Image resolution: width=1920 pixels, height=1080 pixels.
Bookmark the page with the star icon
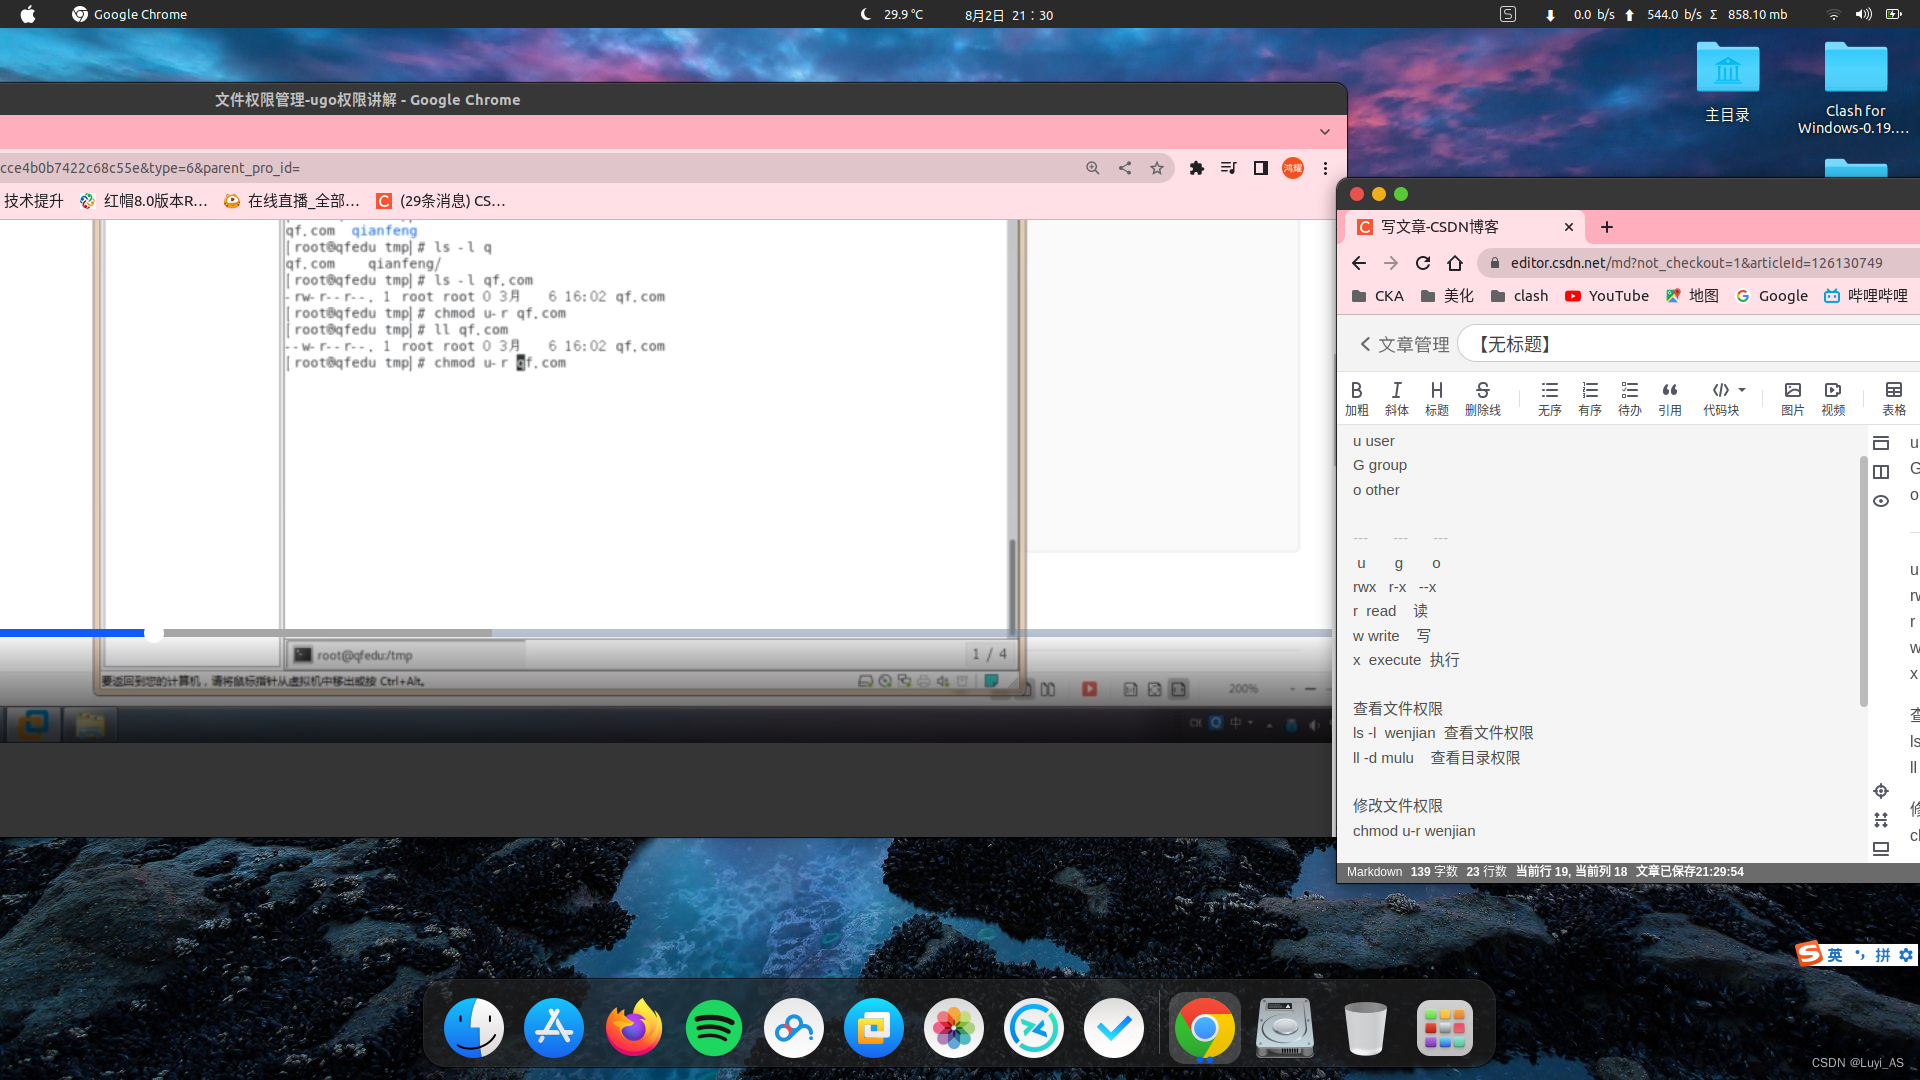1157,168
